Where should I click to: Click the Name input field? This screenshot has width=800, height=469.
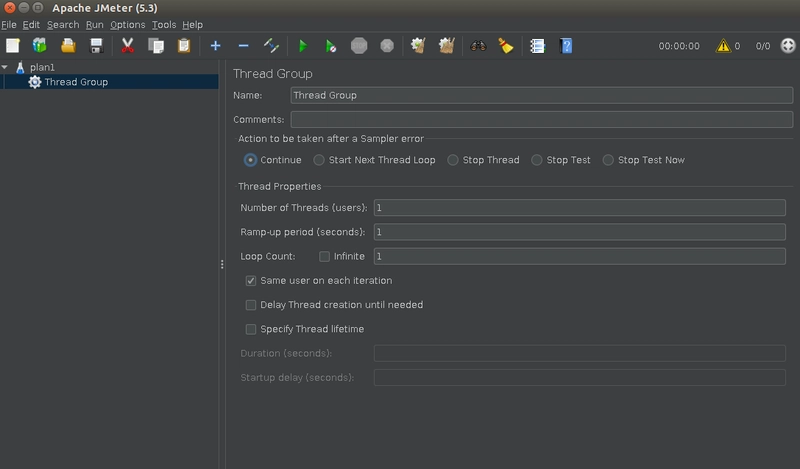[x=541, y=95]
